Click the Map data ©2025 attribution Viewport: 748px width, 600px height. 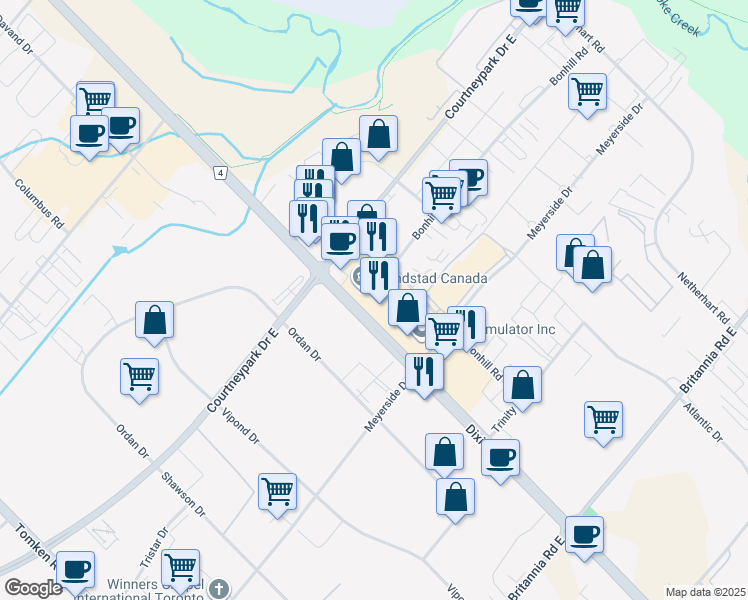pos(704,592)
